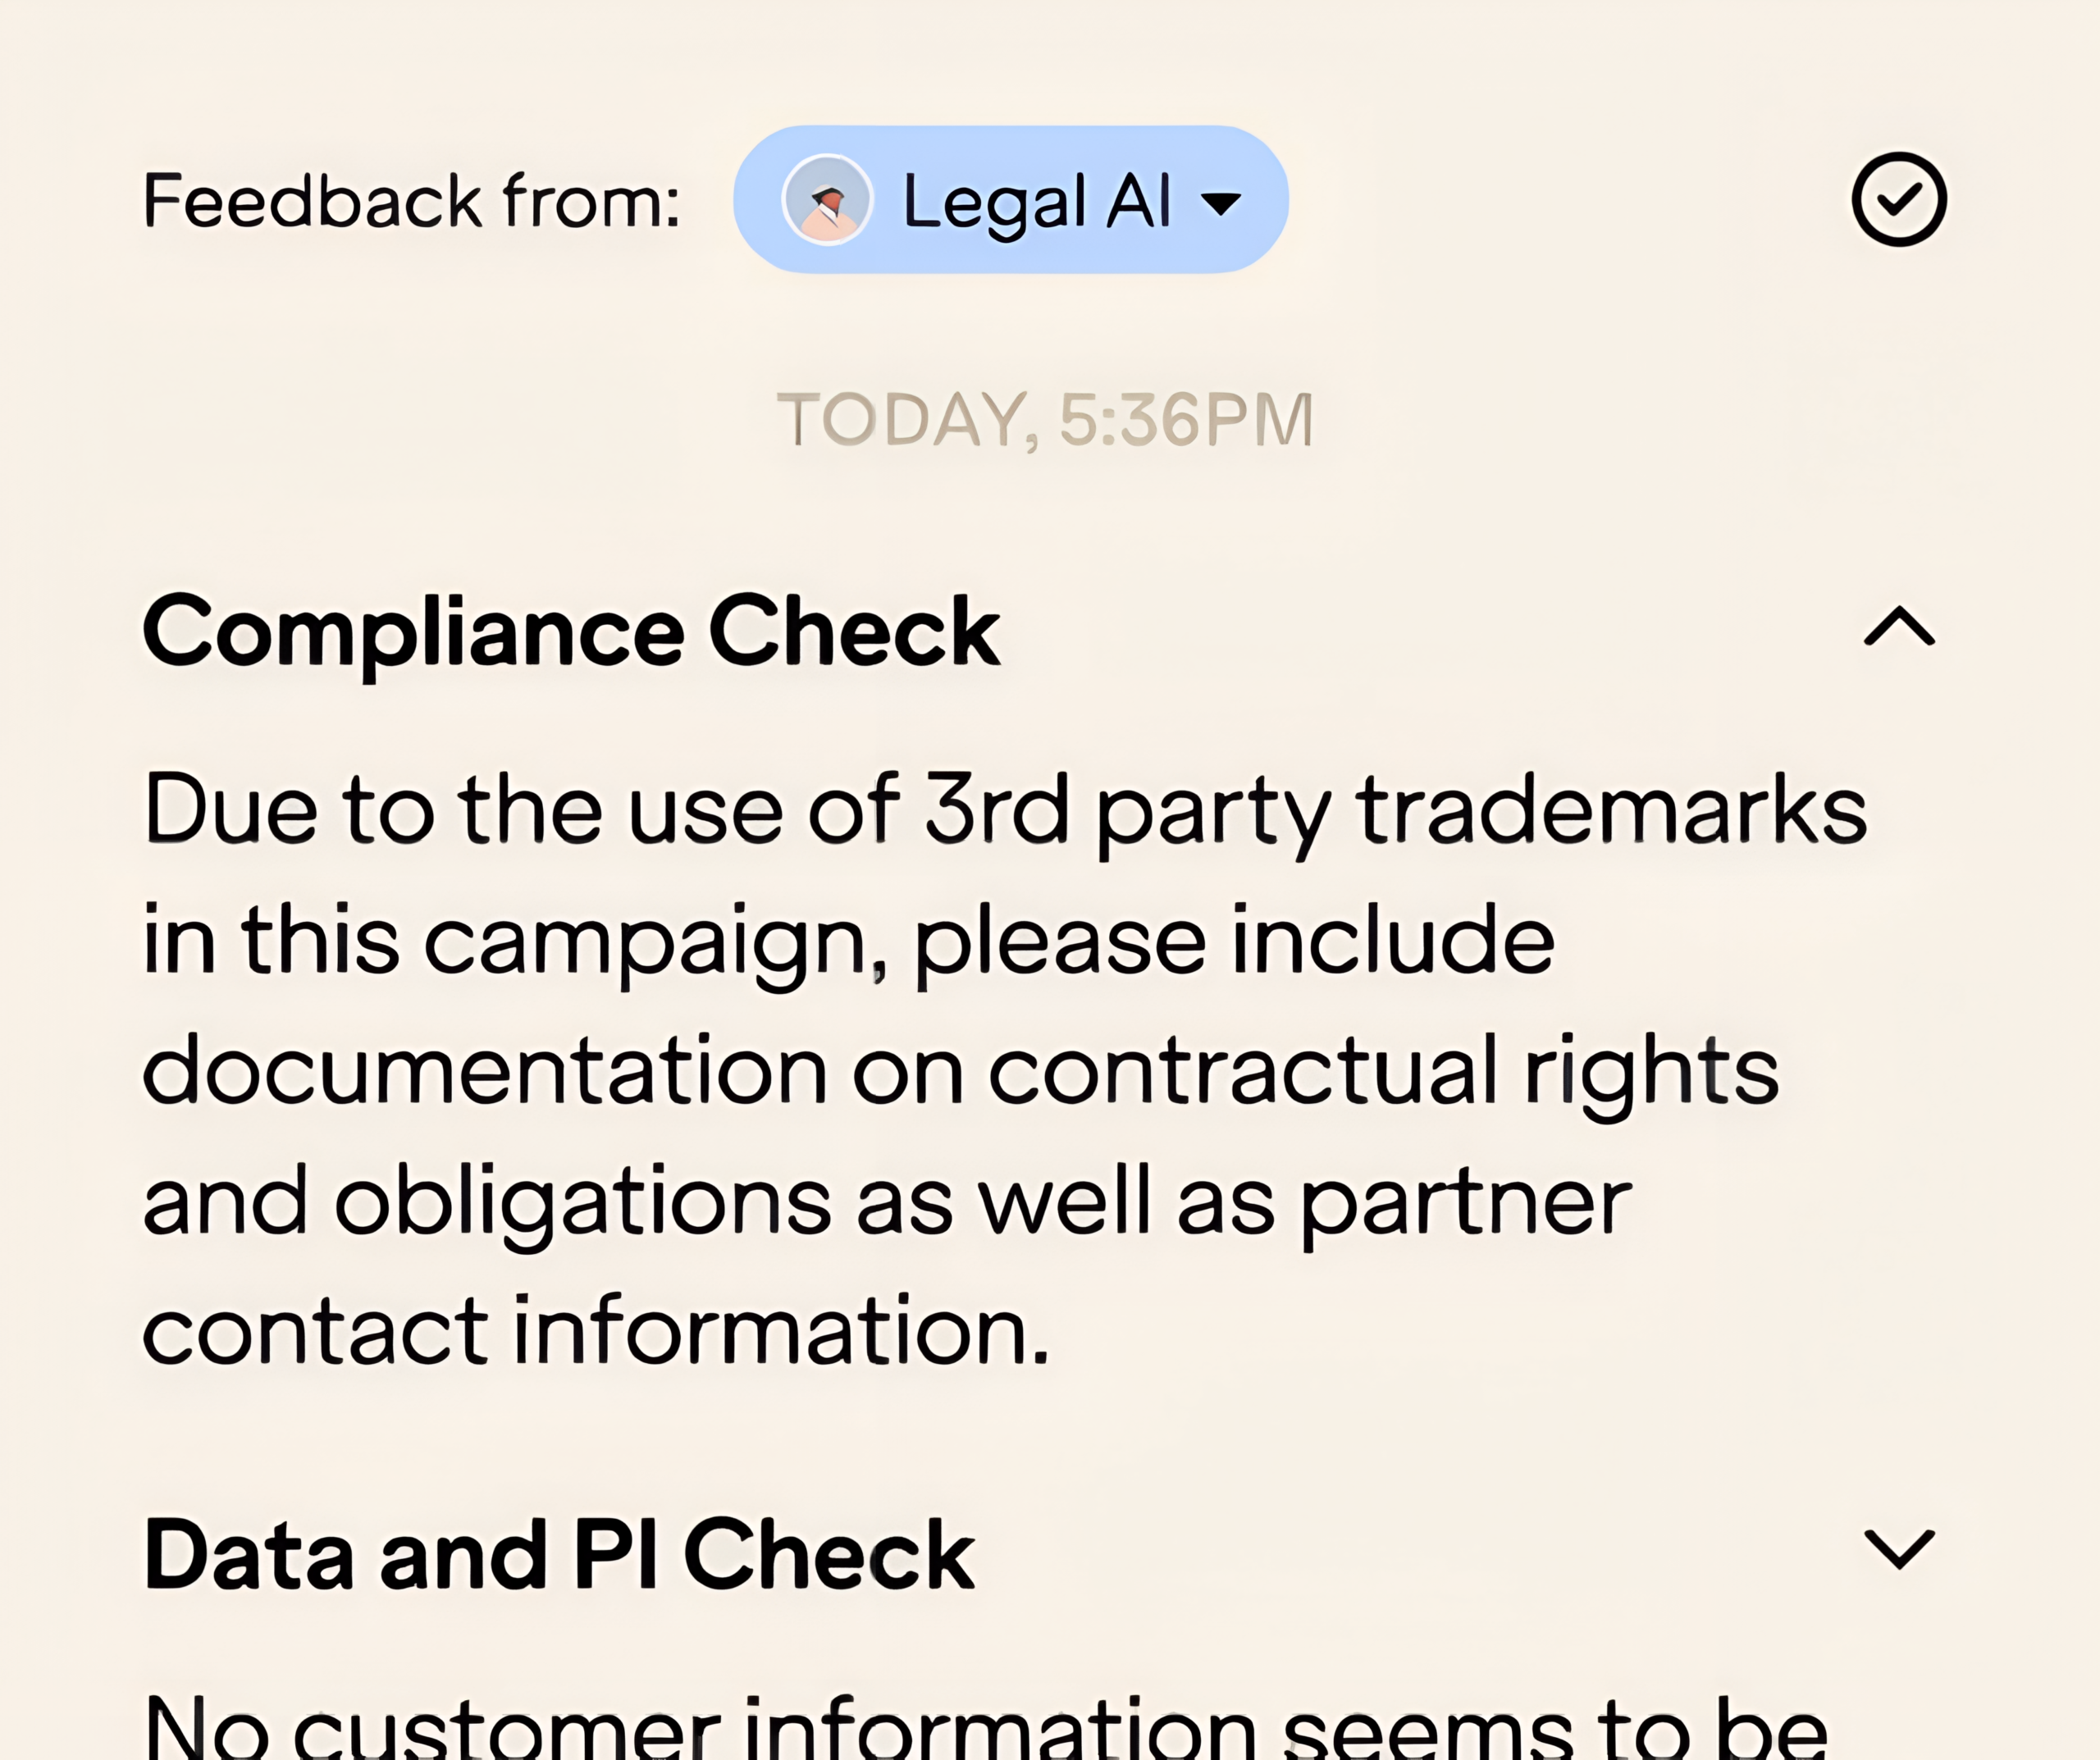Click the Data and PI Check heading
The image size is (2100, 1760).
pyautogui.click(x=559, y=1553)
